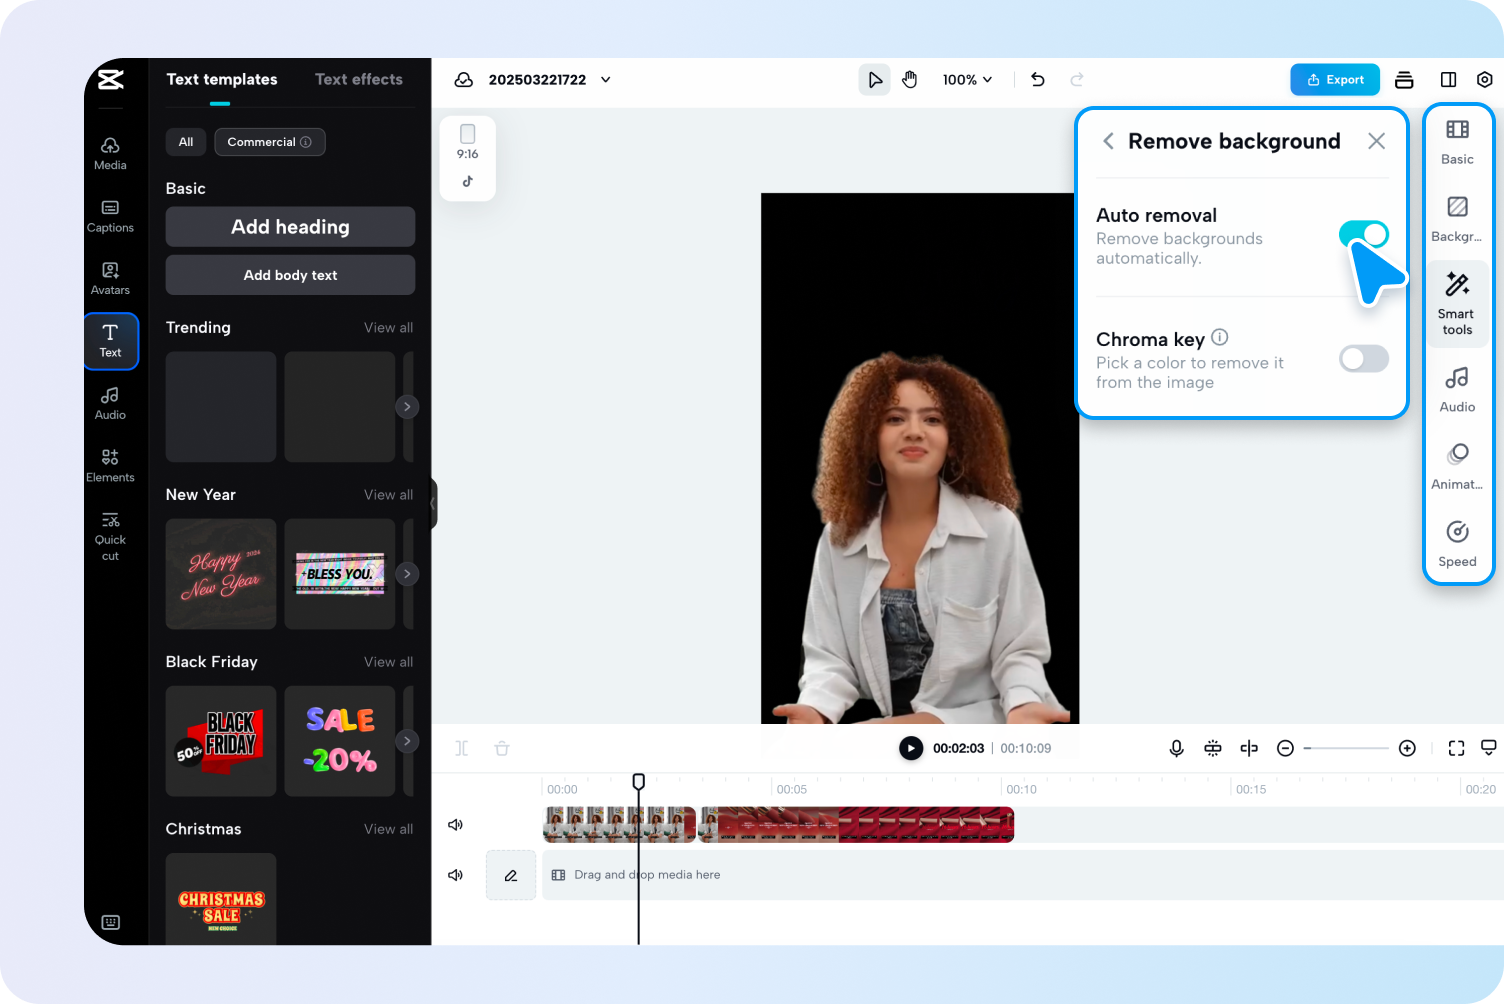Select the Commercial filter chip
This screenshot has height=1004, width=1504.
pyautogui.click(x=270, y=142)
